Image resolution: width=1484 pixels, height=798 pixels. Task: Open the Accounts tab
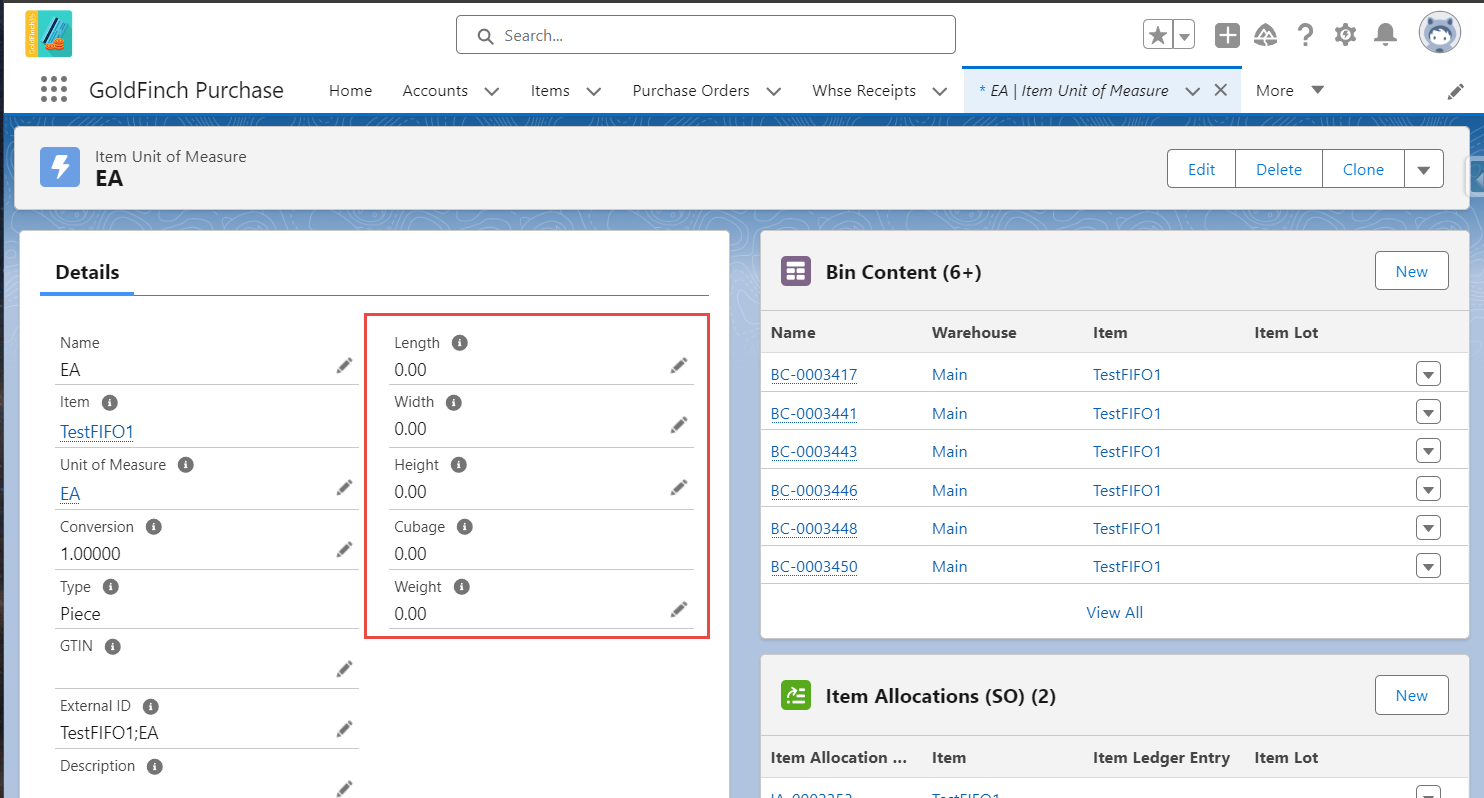click(x=435, y=90)
